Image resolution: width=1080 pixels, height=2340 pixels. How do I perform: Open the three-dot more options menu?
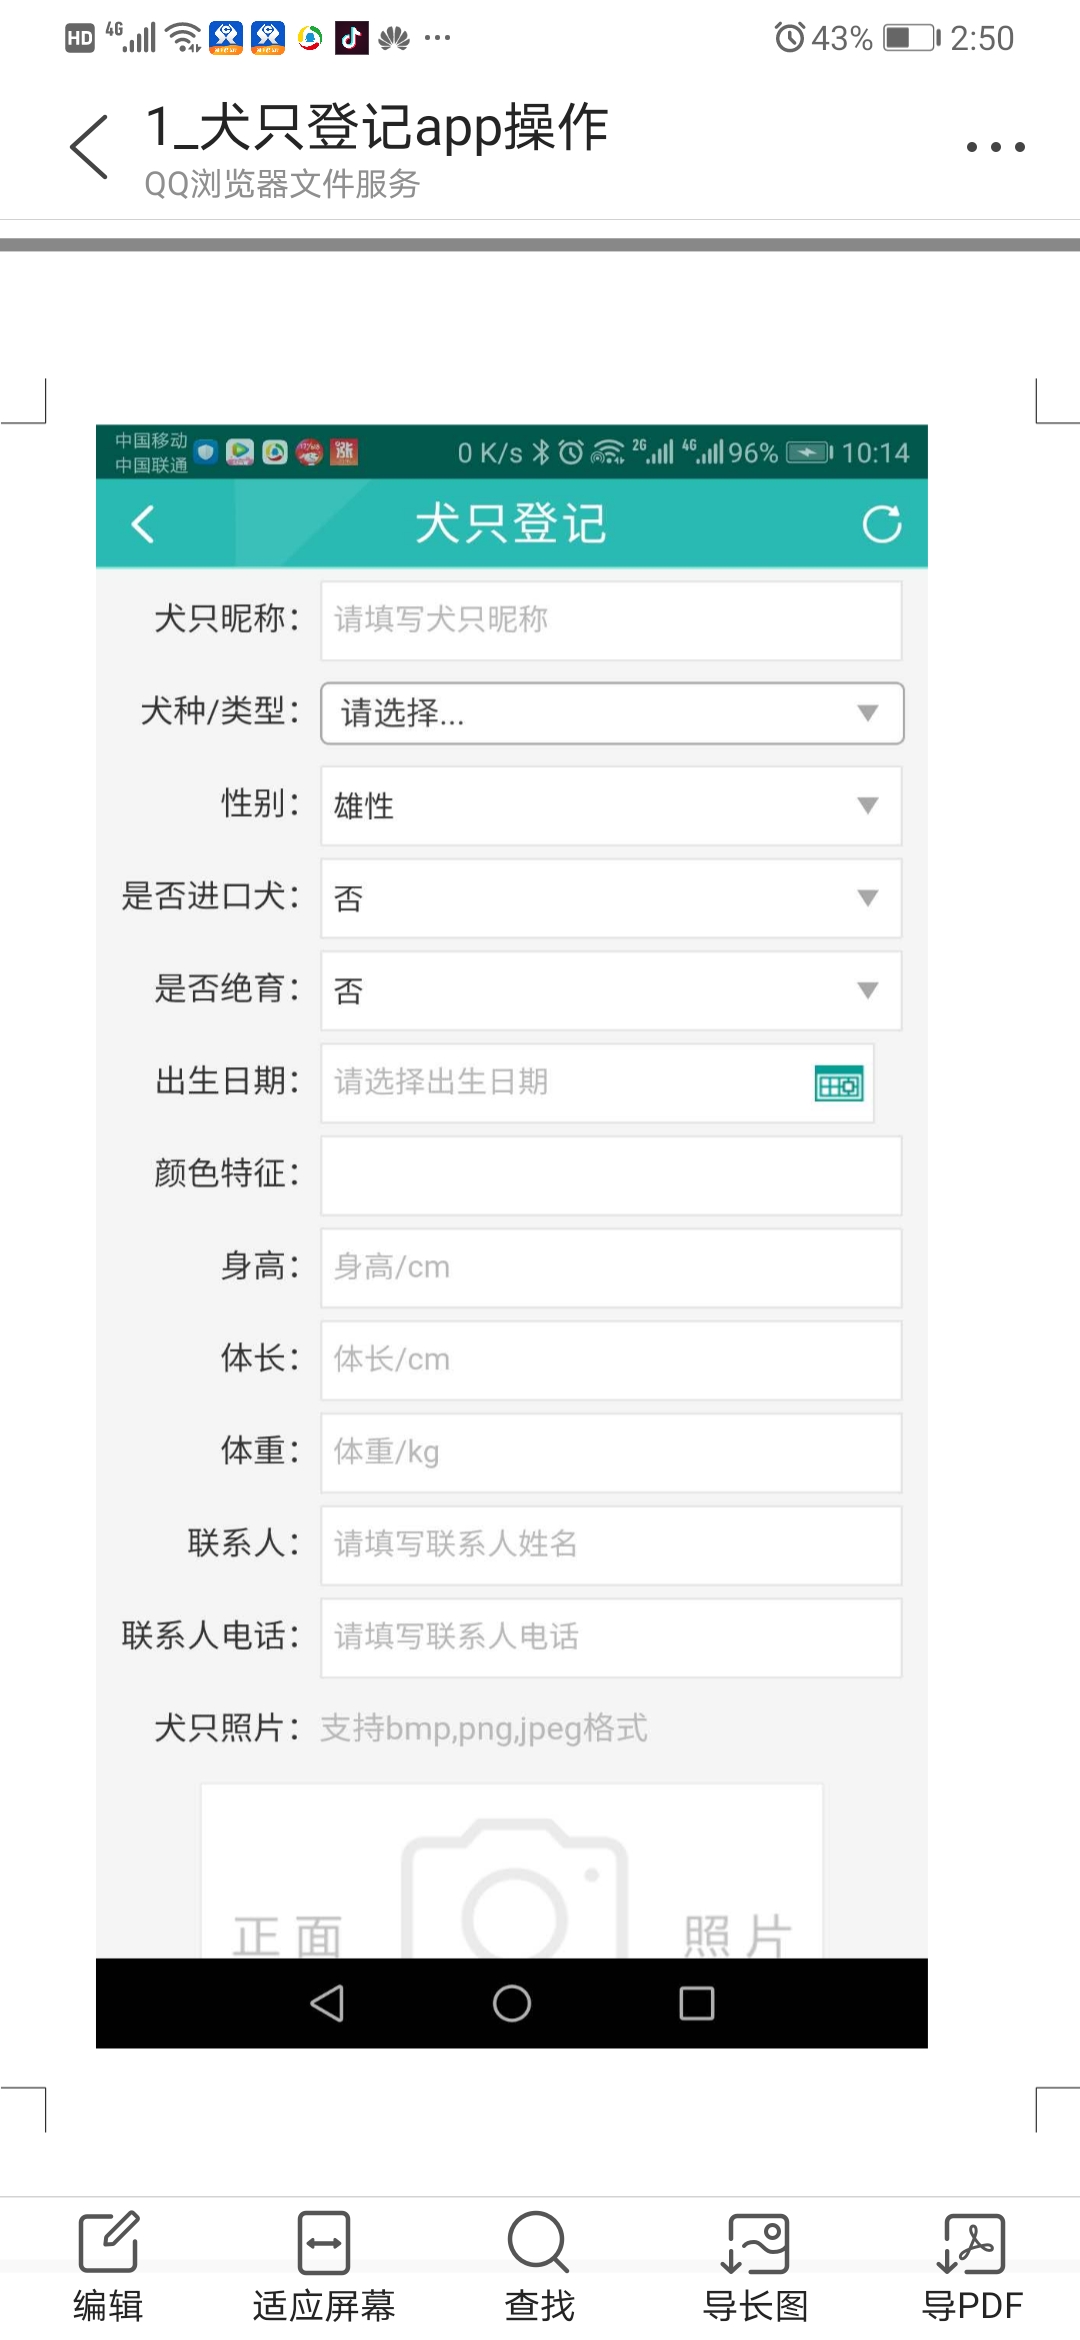click(995, 147)
